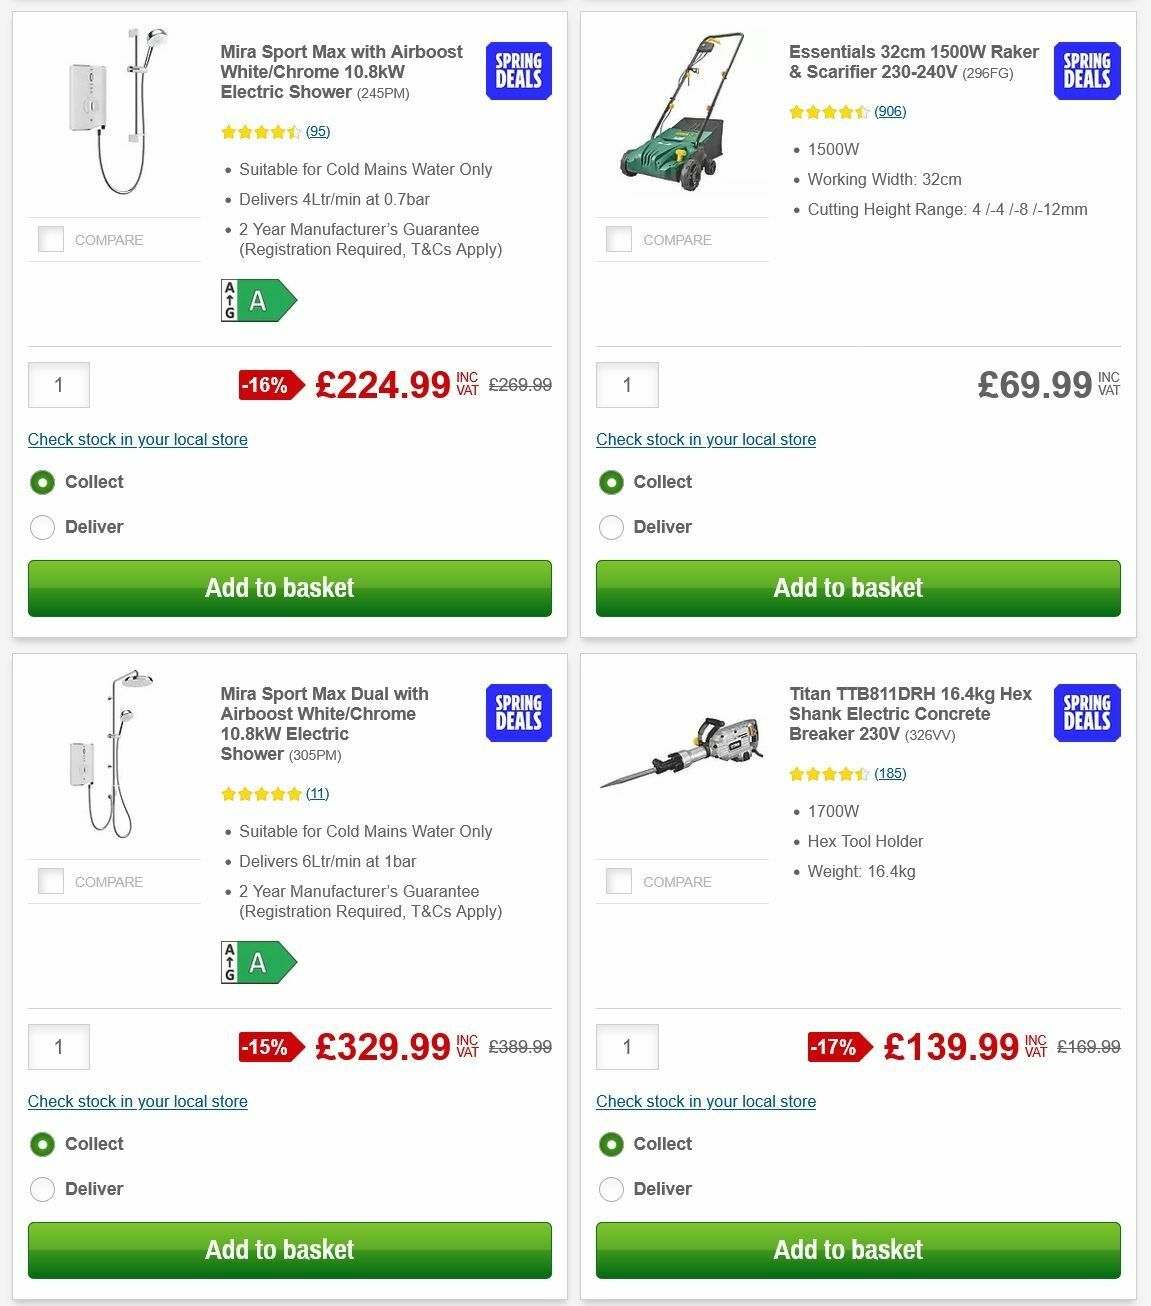1151x1306 pixels.
Task: Click the Spring Deals badge on the Raker product
Action: pos(1086,71)
